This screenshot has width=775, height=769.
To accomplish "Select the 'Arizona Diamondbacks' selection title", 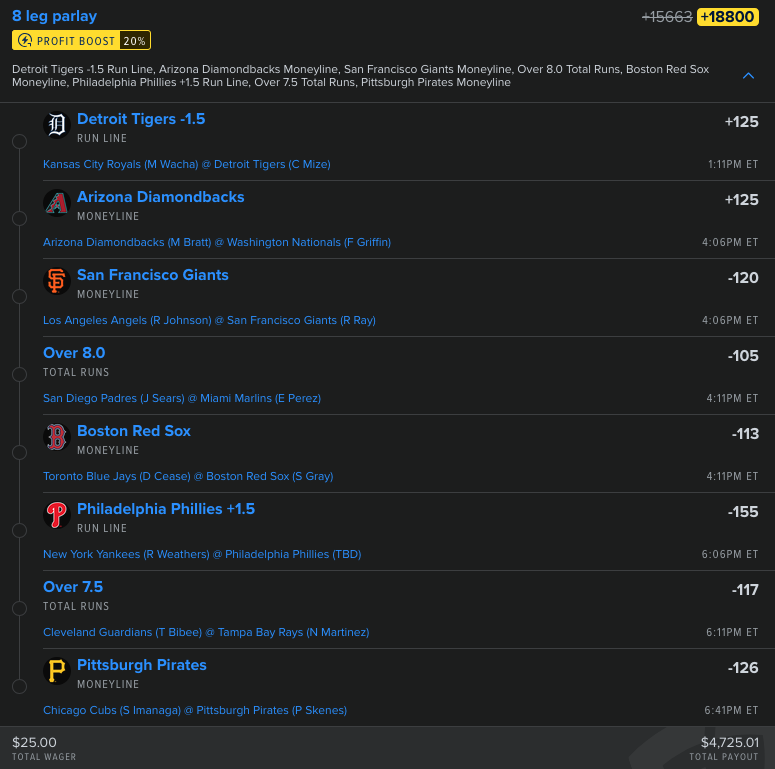I will [x=161, y=197].
